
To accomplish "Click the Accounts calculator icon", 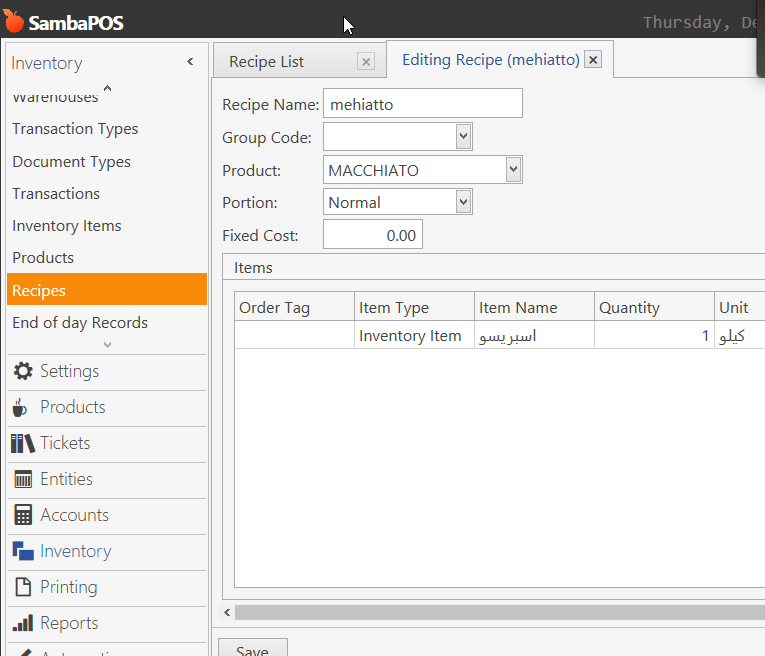I will click(23, 515).
